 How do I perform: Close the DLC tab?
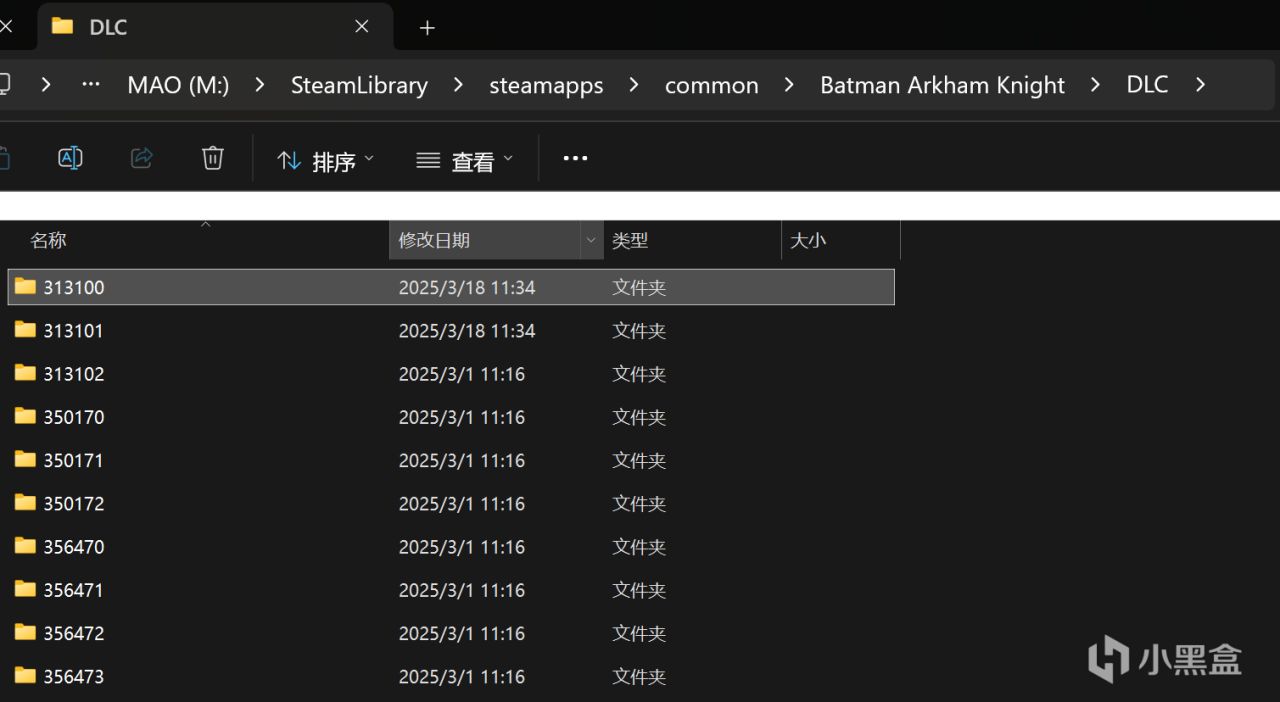[x=362, y=27]
